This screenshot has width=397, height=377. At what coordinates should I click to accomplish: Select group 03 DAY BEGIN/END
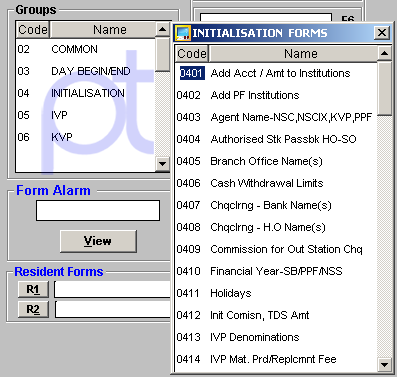point(86,71)
